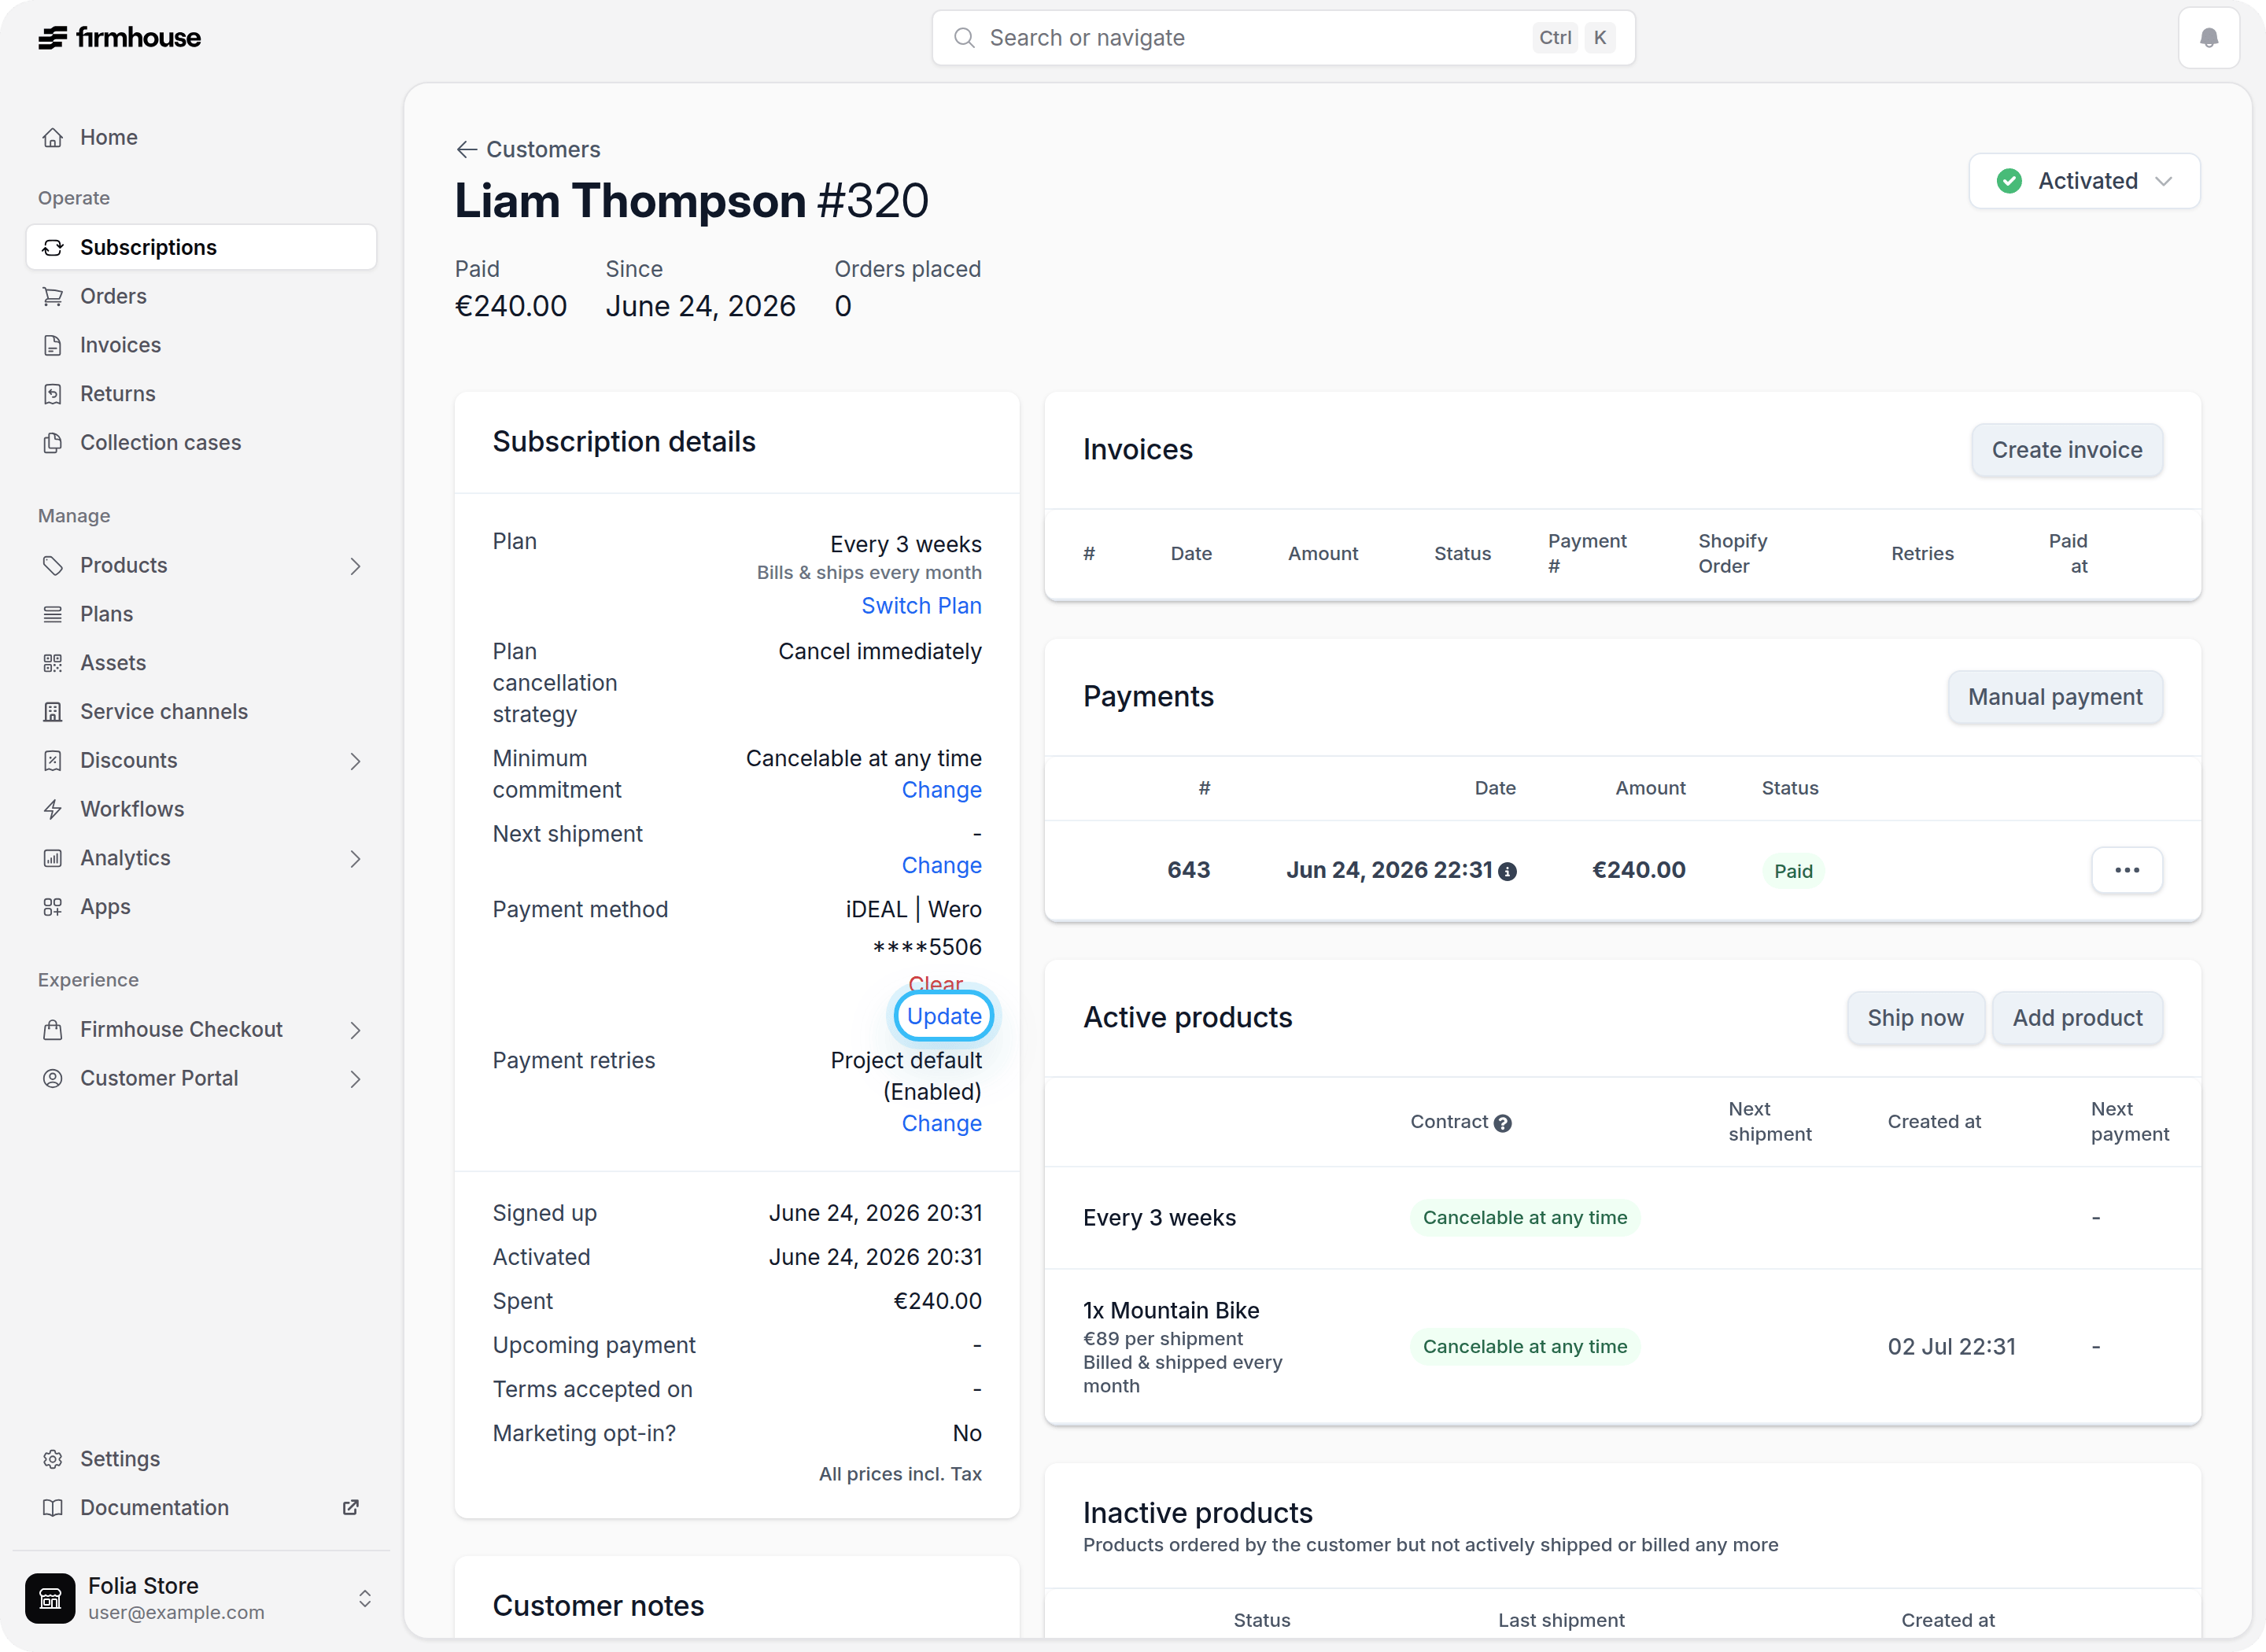Click Update payment method link
The height and width of the screenshot is (1652, 2266).
(x=944, y=1016)
